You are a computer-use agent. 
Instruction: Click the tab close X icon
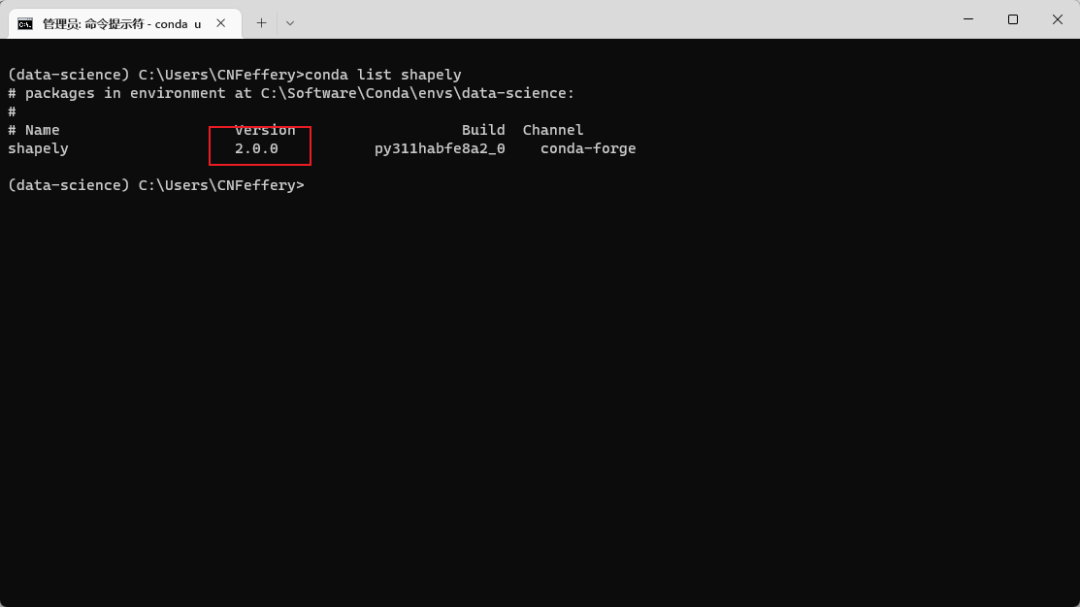[220, 22]
